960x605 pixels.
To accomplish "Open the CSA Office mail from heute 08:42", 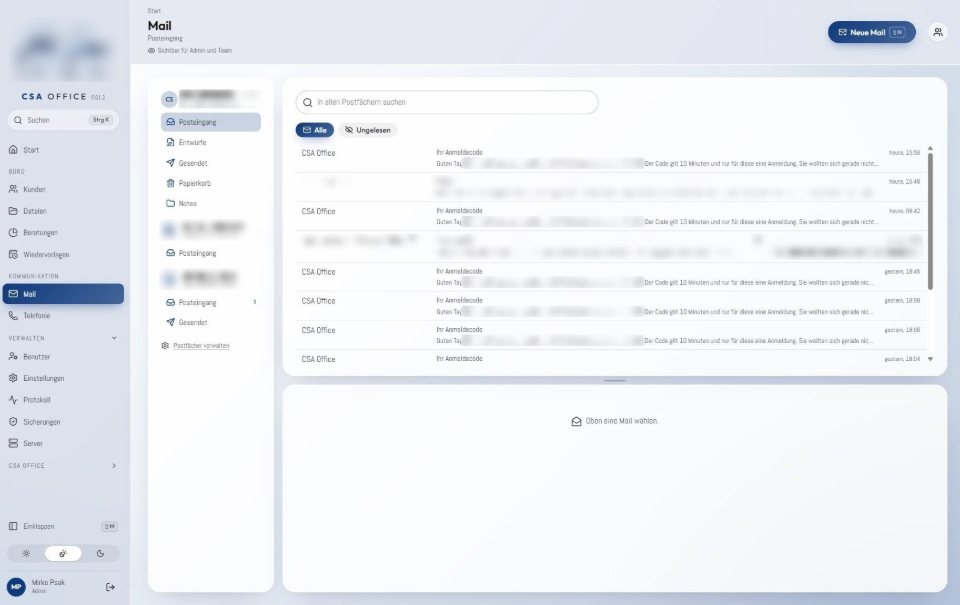I will point(611,216).
